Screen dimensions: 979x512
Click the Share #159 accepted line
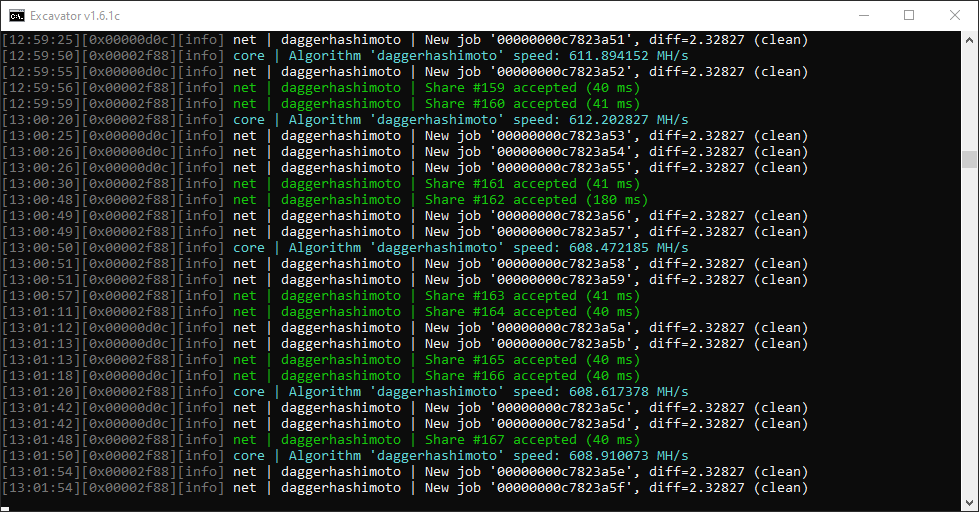point(321,88)
